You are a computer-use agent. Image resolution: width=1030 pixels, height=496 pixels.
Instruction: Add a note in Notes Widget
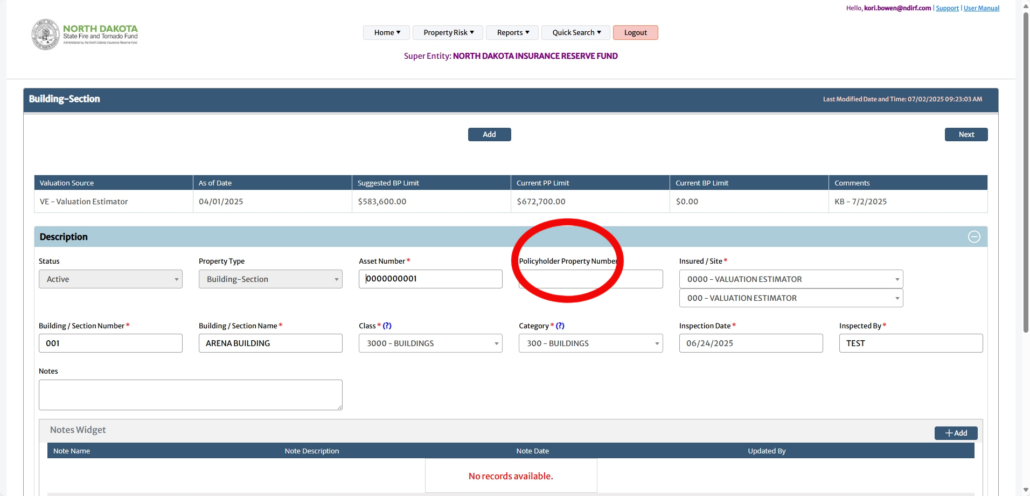pos(955,433)
